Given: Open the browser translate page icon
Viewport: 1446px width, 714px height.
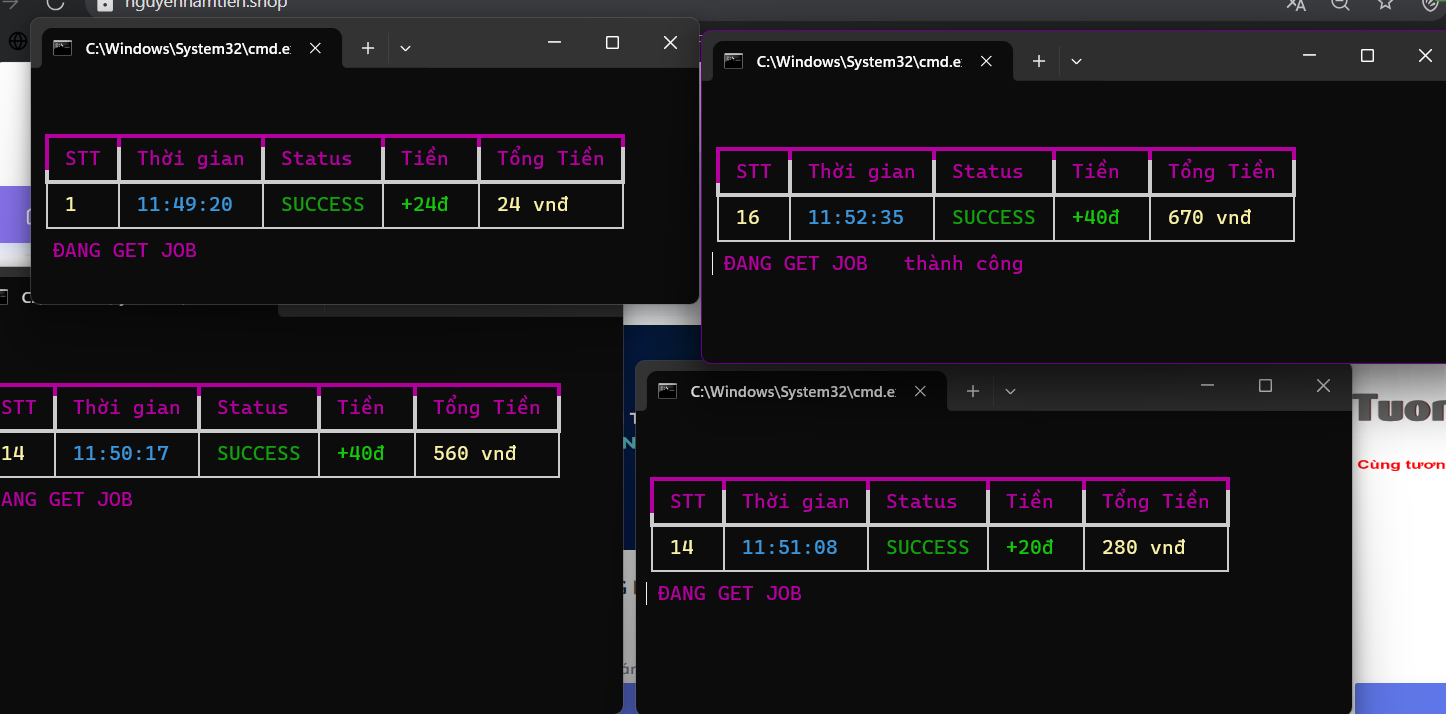Looking at the screenshot, I should click(1297, 4).
